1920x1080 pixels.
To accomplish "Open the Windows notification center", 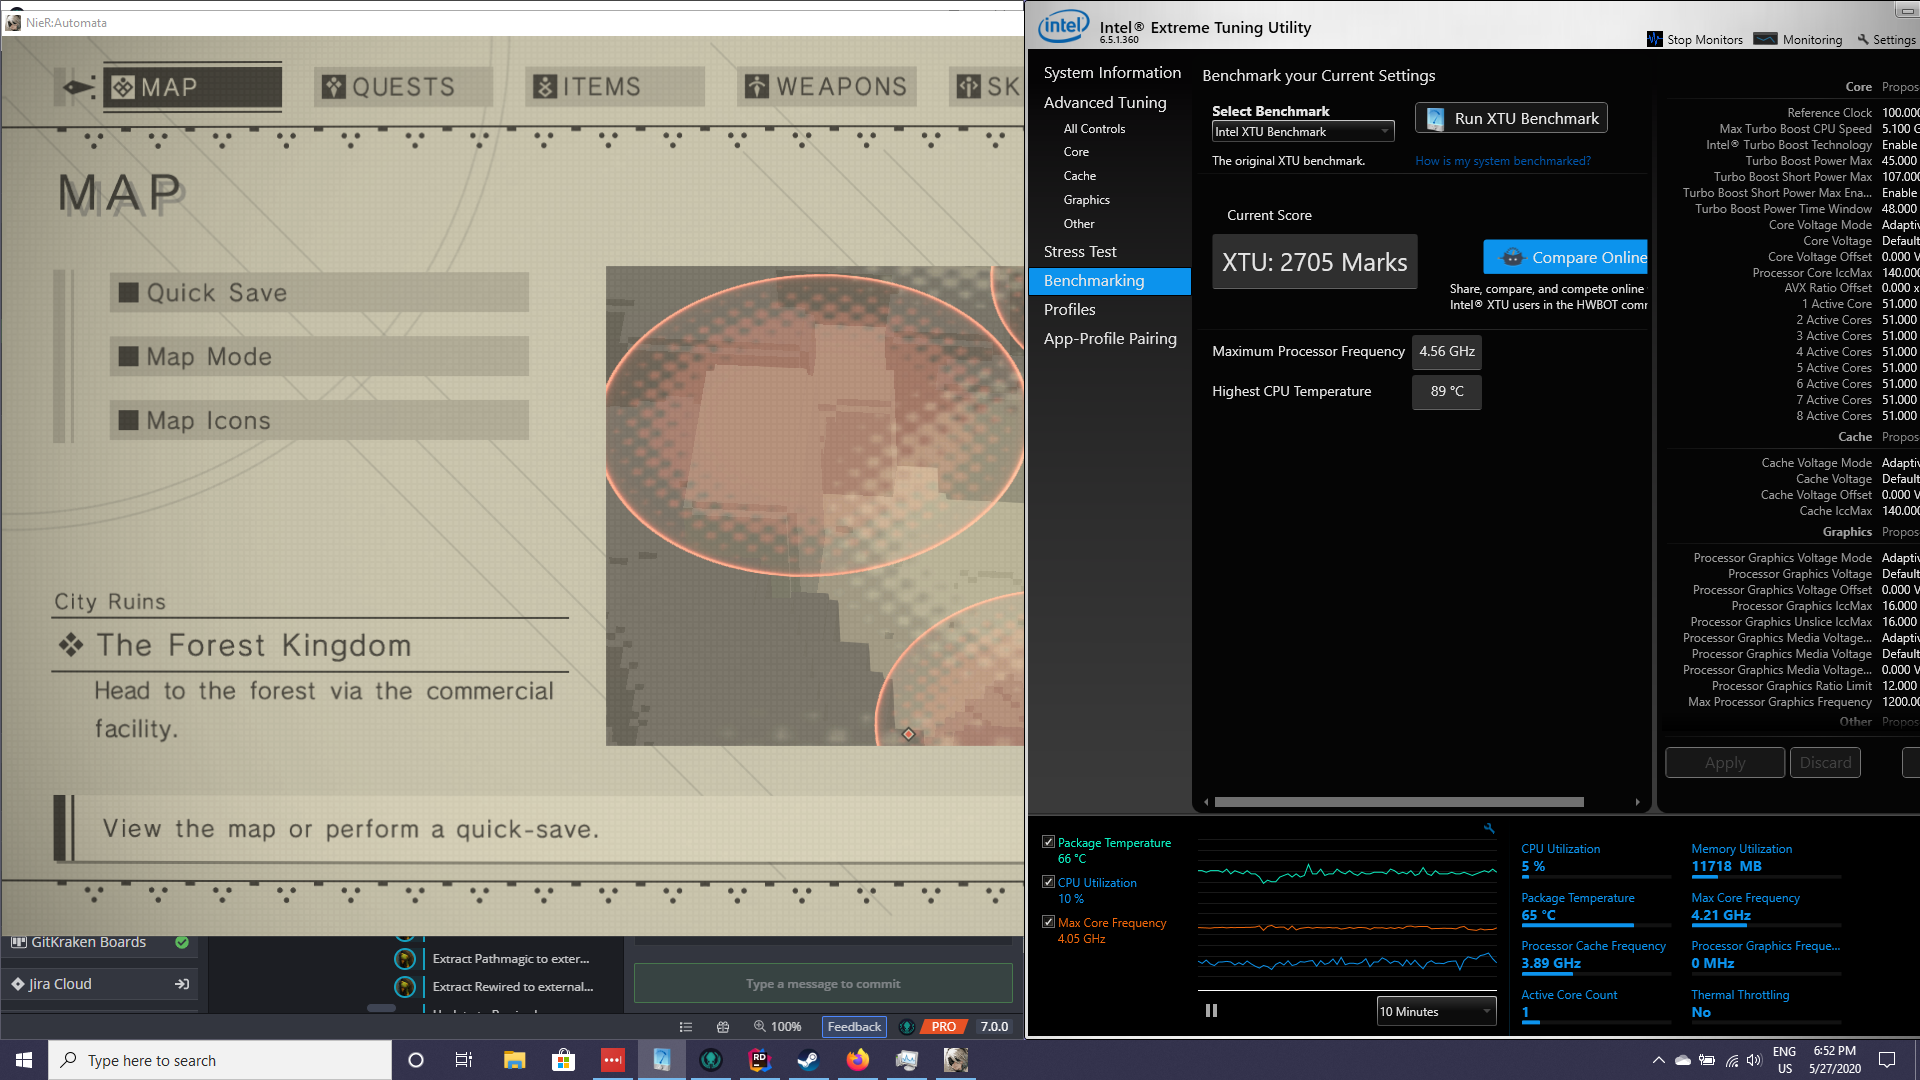I will pos(1887,1060).
